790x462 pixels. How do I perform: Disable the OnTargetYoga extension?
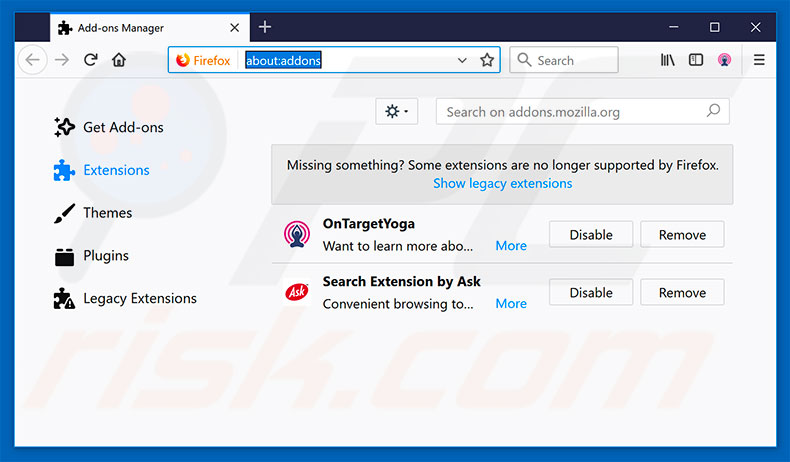point(591,234)
